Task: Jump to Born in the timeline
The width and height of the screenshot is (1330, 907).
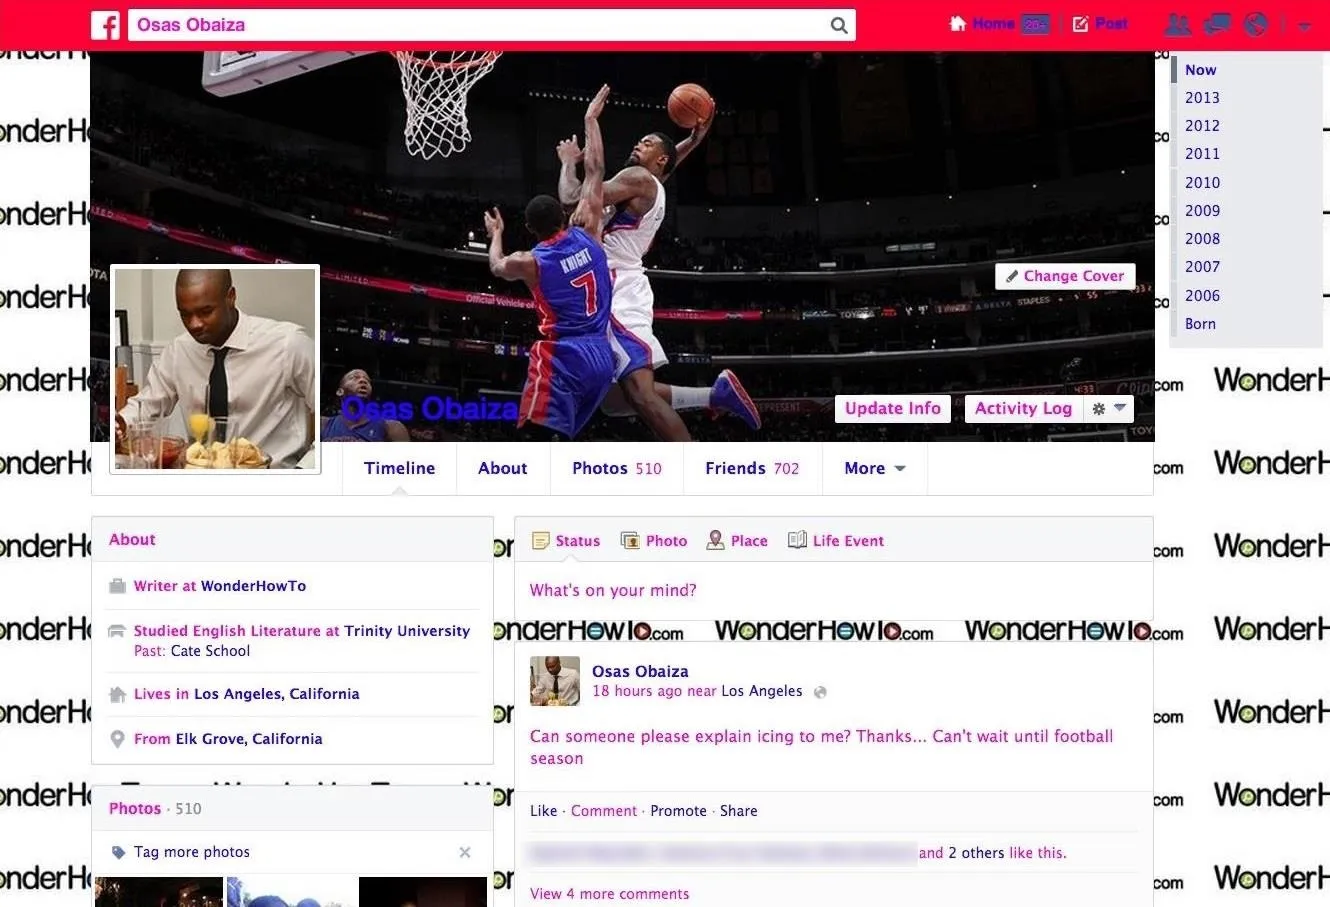Action: [x=1200, y=324]
